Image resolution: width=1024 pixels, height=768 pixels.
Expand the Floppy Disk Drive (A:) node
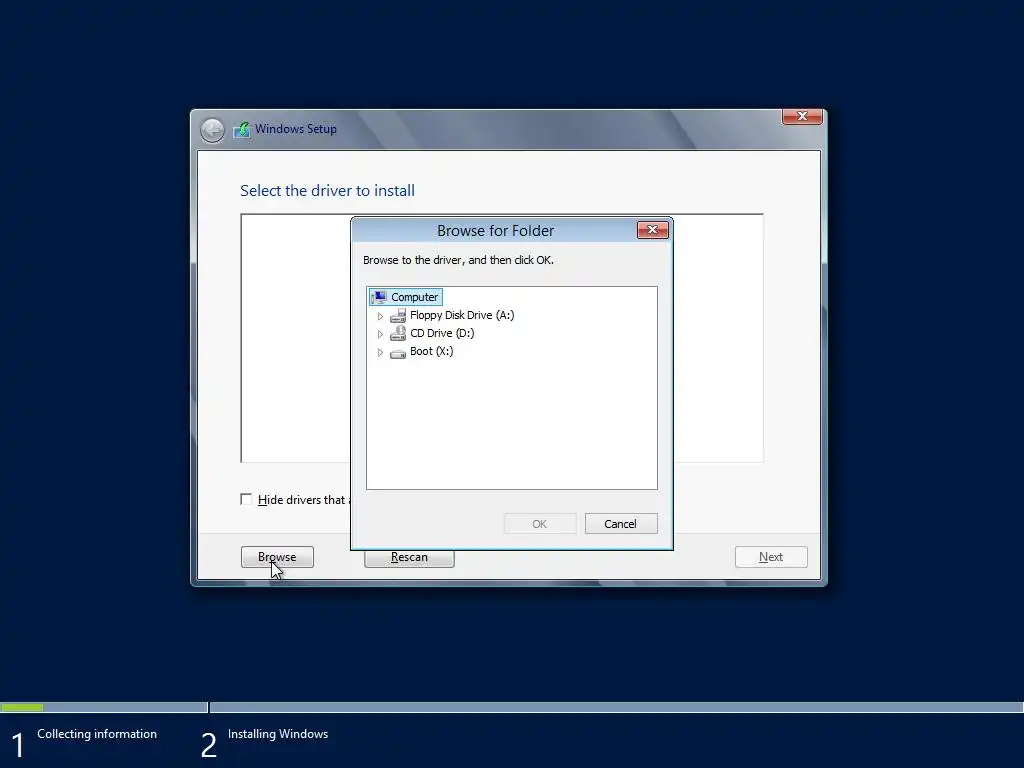[x=380, y=316]
